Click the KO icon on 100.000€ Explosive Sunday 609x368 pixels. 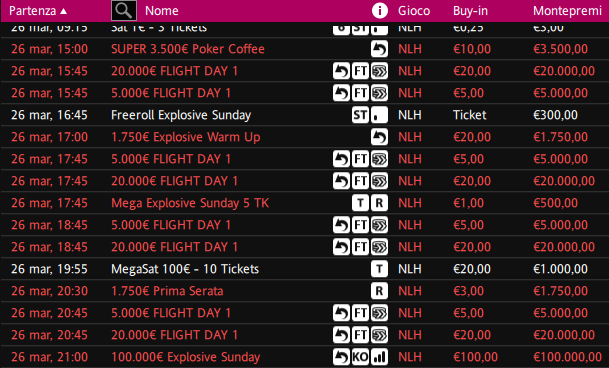[360, 357]
